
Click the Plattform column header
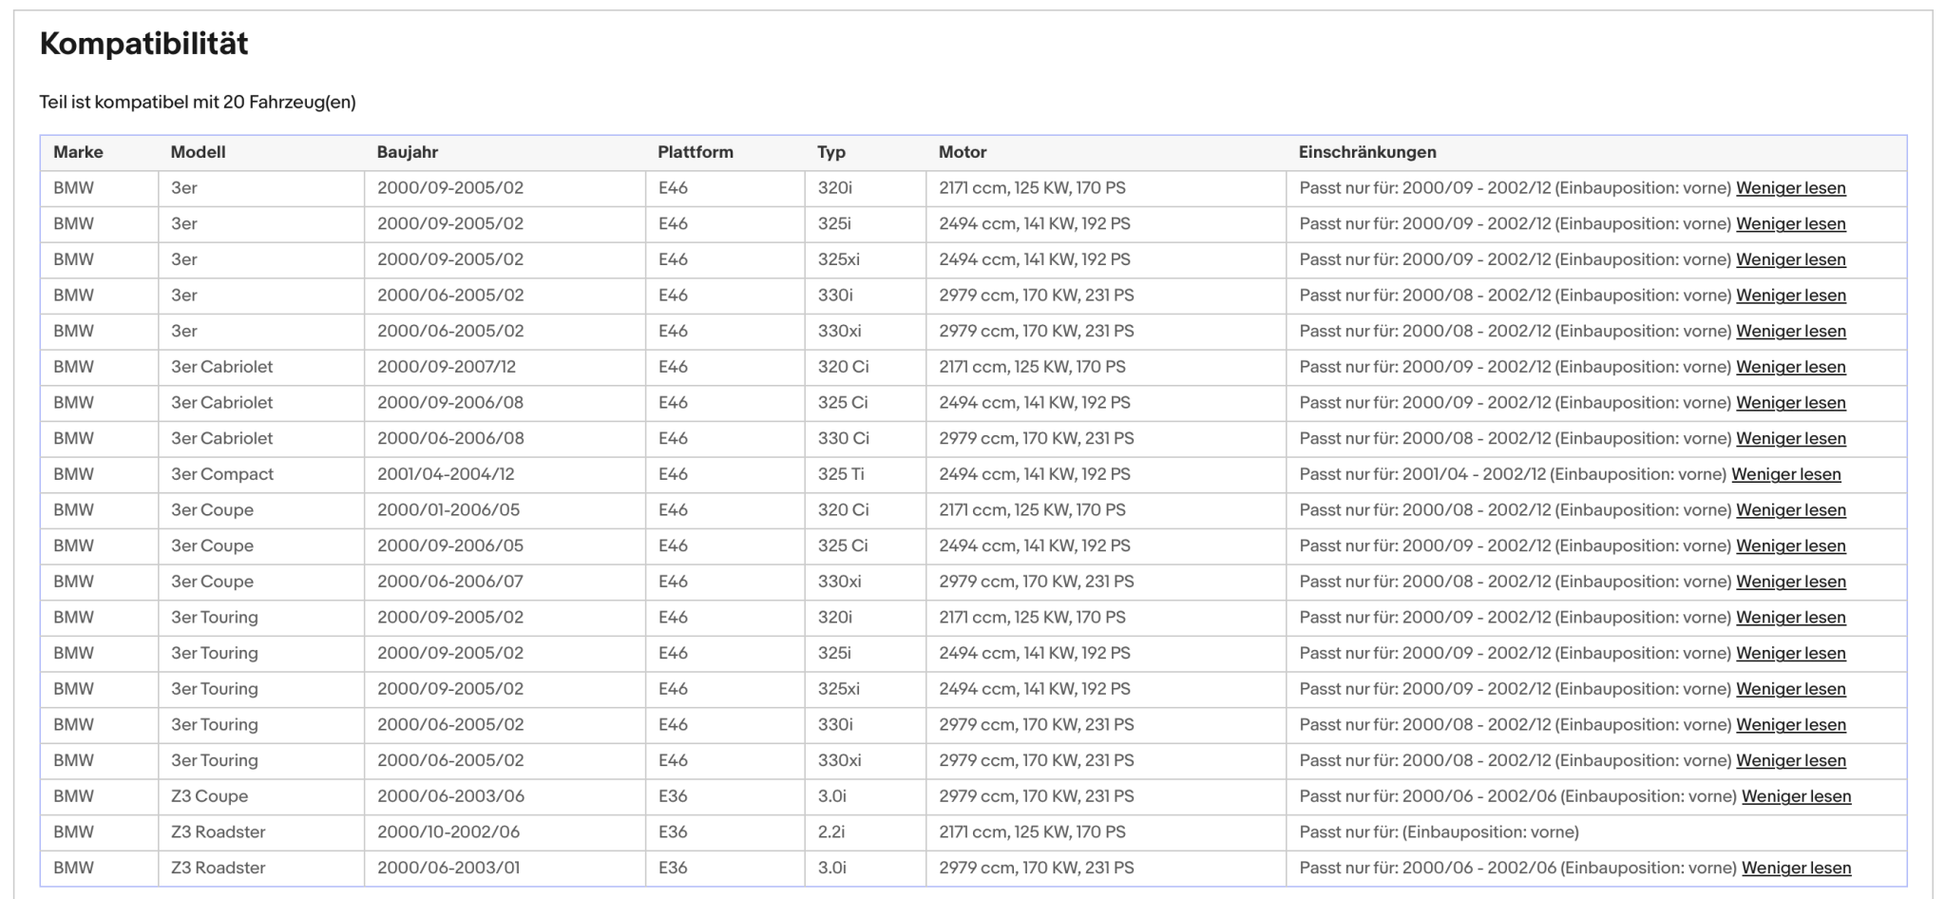tap(695, 152)
